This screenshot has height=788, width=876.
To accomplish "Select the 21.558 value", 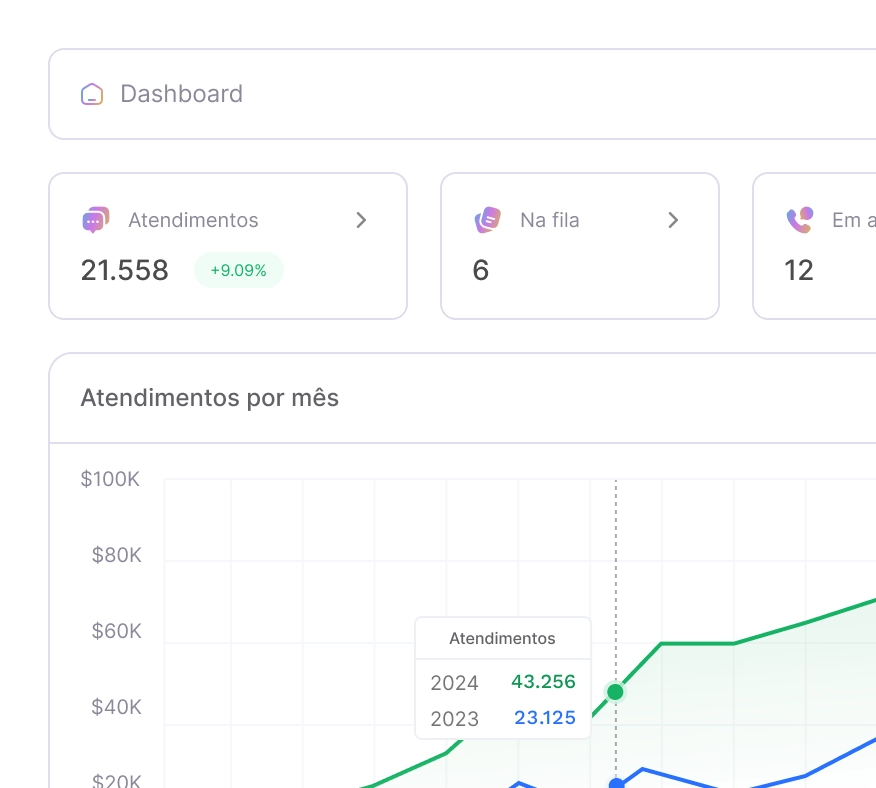I will [125, 270].
